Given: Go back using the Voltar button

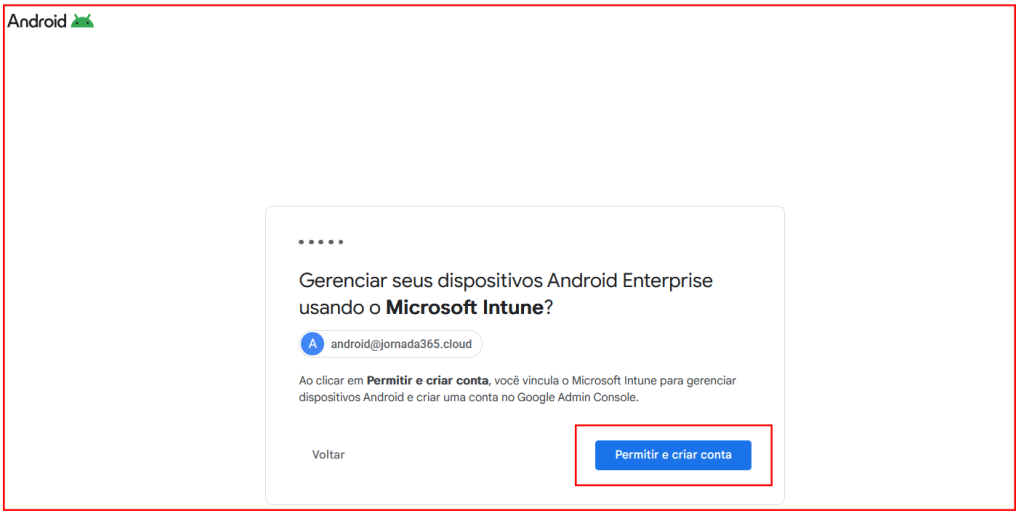Looking at the screenshot, I should [328, 455].
